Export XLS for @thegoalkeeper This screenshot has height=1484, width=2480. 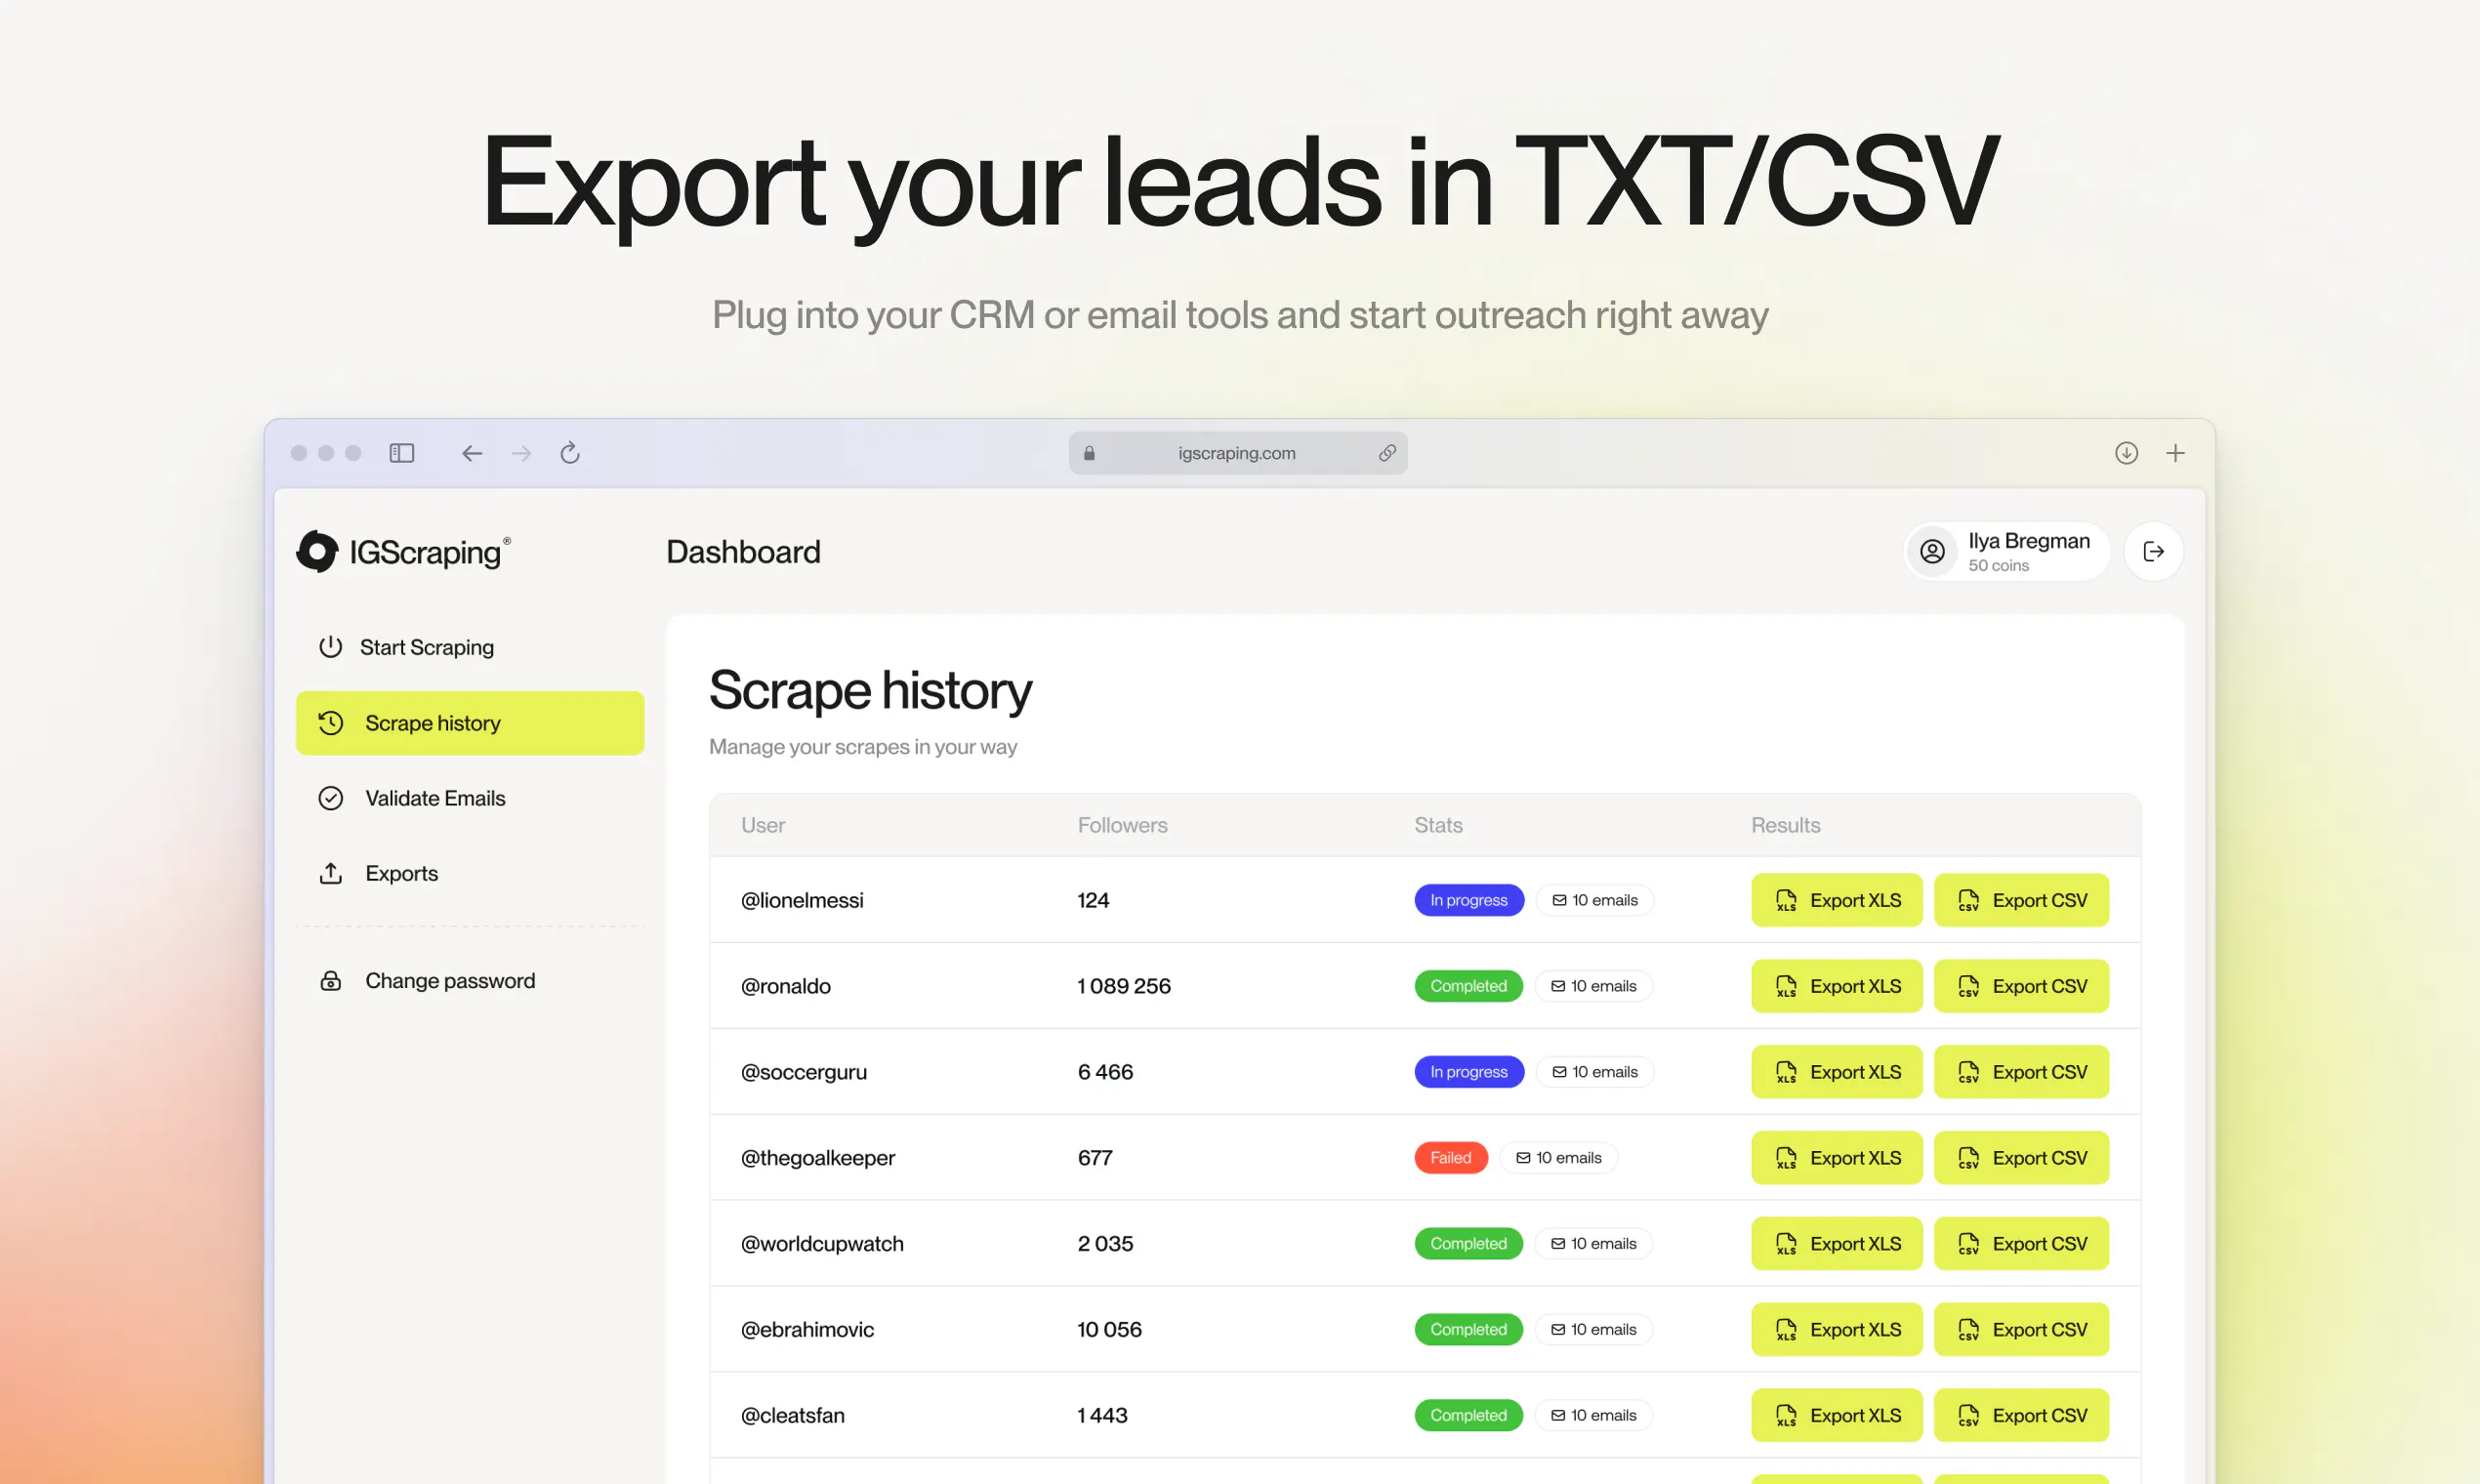coord(1837,1158)
